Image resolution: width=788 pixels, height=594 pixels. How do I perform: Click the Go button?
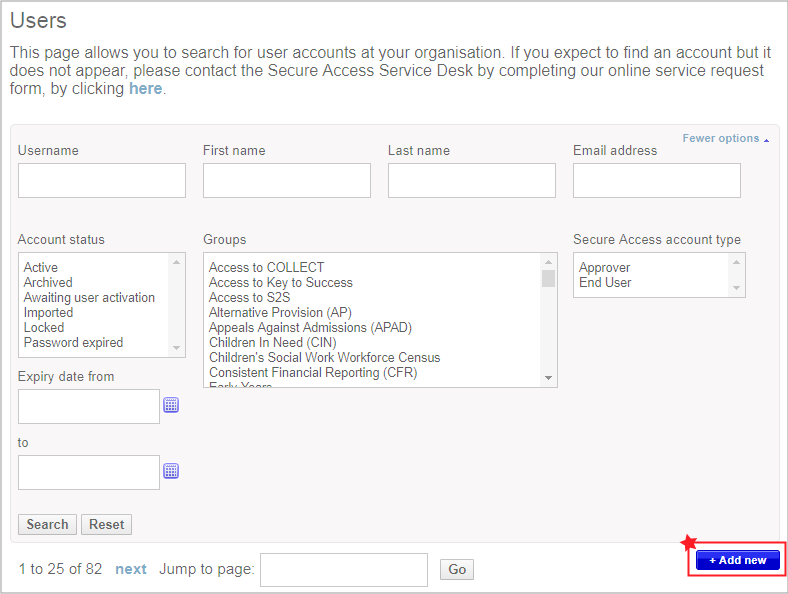457,569
